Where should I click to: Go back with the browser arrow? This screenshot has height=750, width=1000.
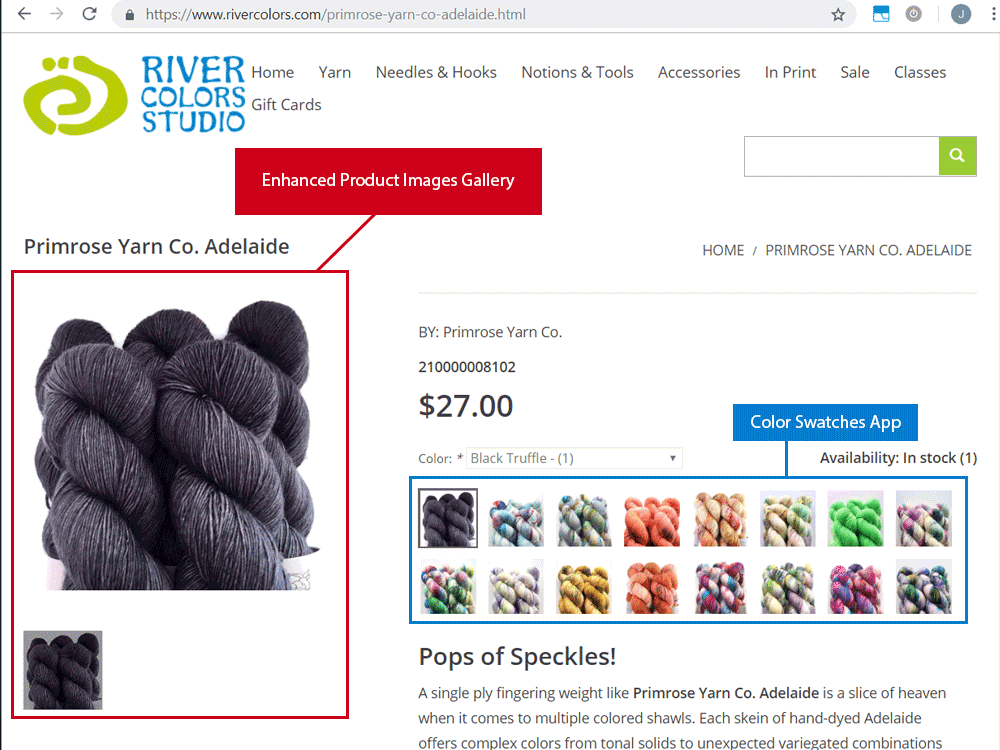coord(24,14)
